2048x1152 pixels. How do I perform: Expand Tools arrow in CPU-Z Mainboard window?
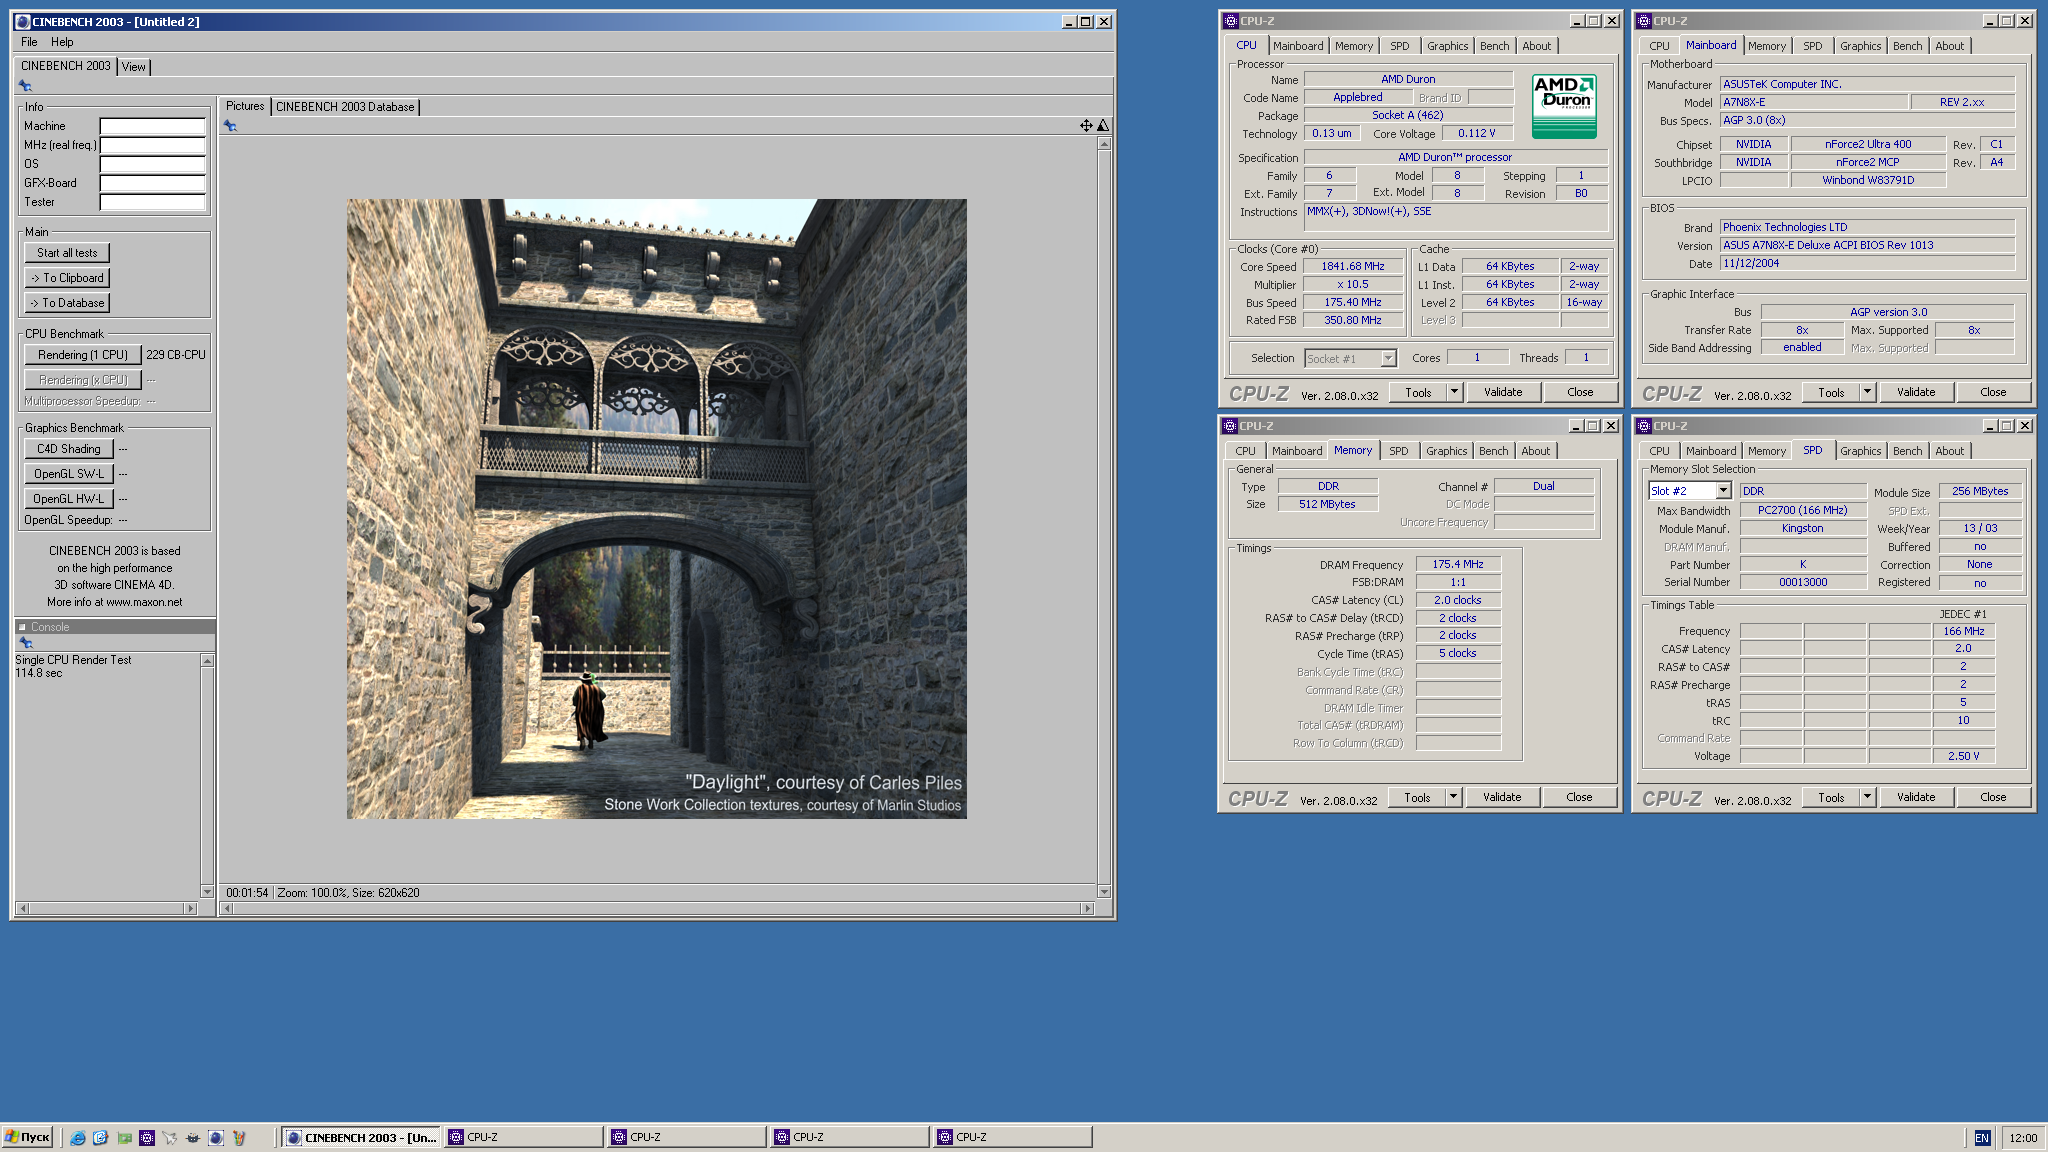(x=1867, y=392)
